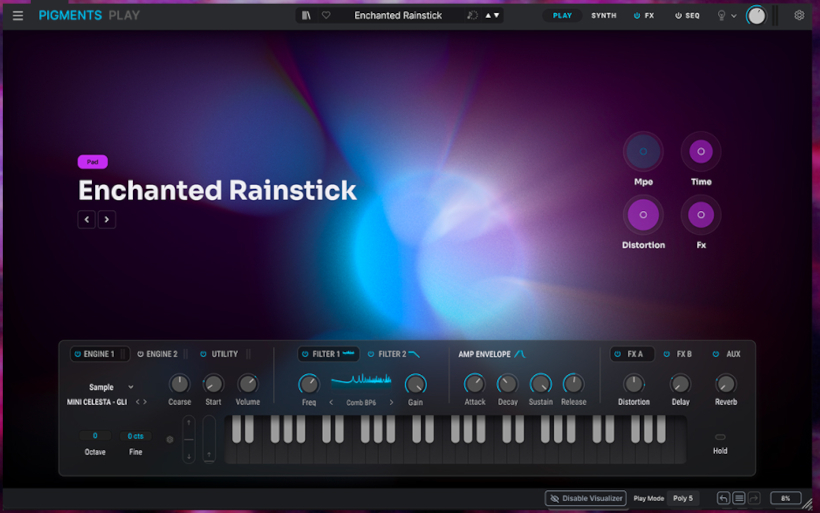Click the pitch bend wheel strip
Screen dimensions: 820x513
[x=189, y=439]
